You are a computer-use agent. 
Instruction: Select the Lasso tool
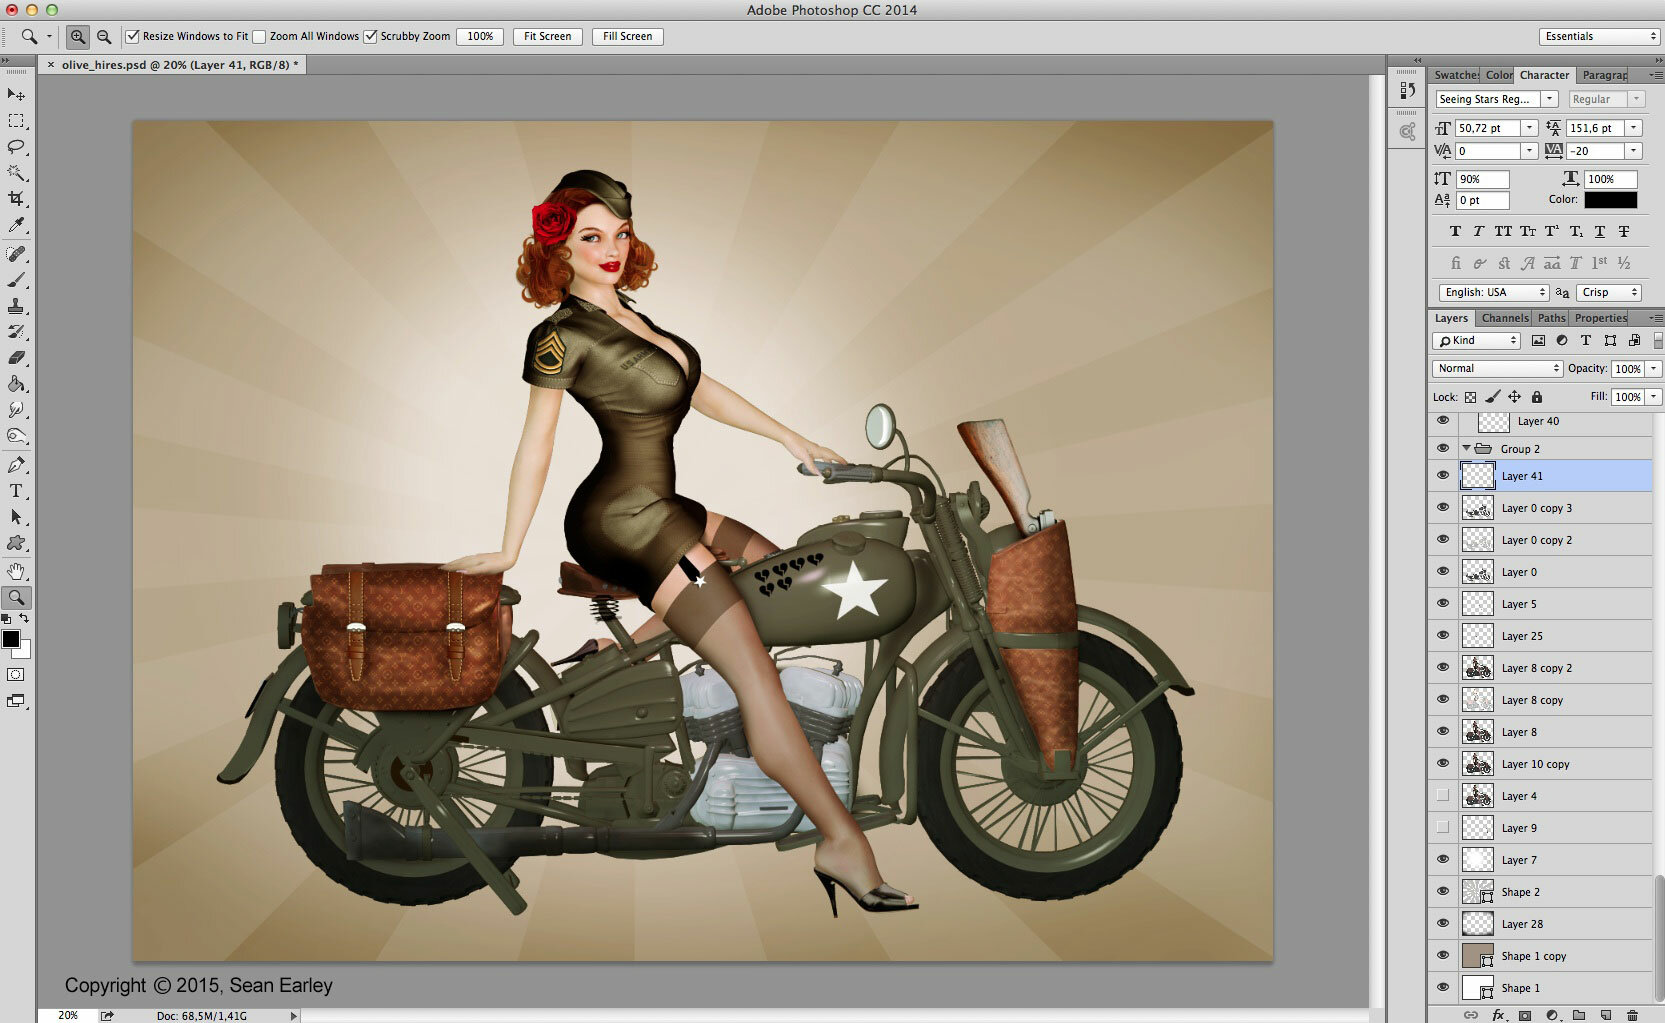[16, 146]
